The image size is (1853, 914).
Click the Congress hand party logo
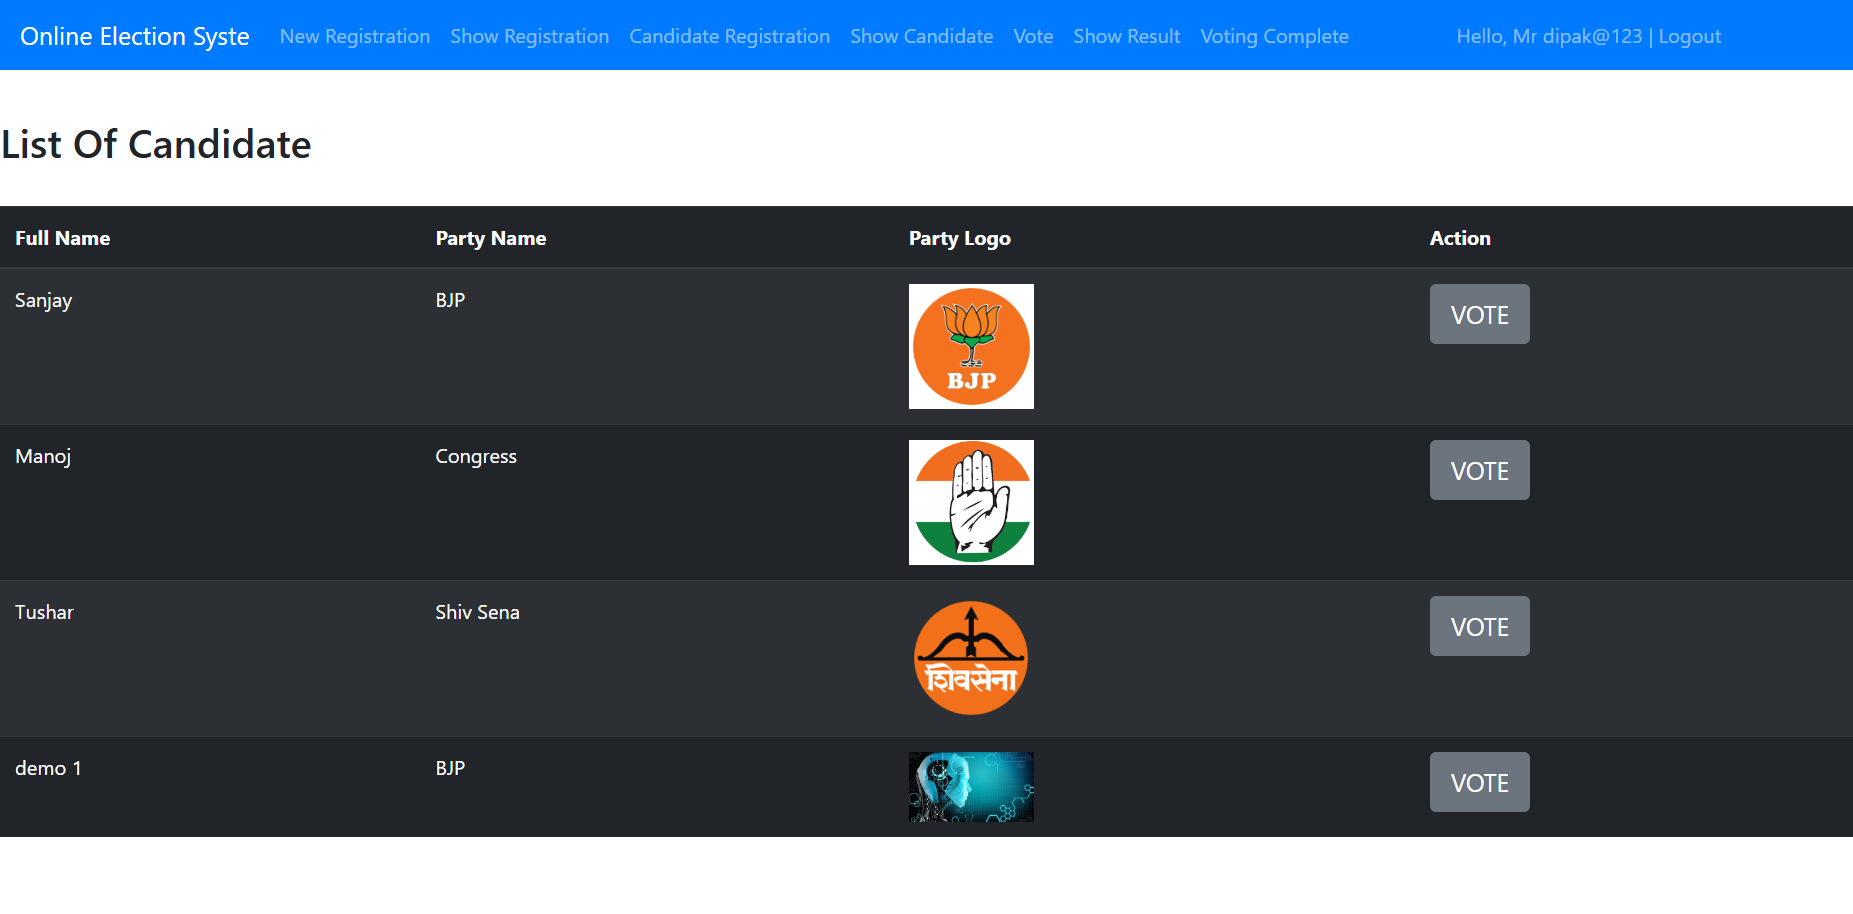point(971,502)
